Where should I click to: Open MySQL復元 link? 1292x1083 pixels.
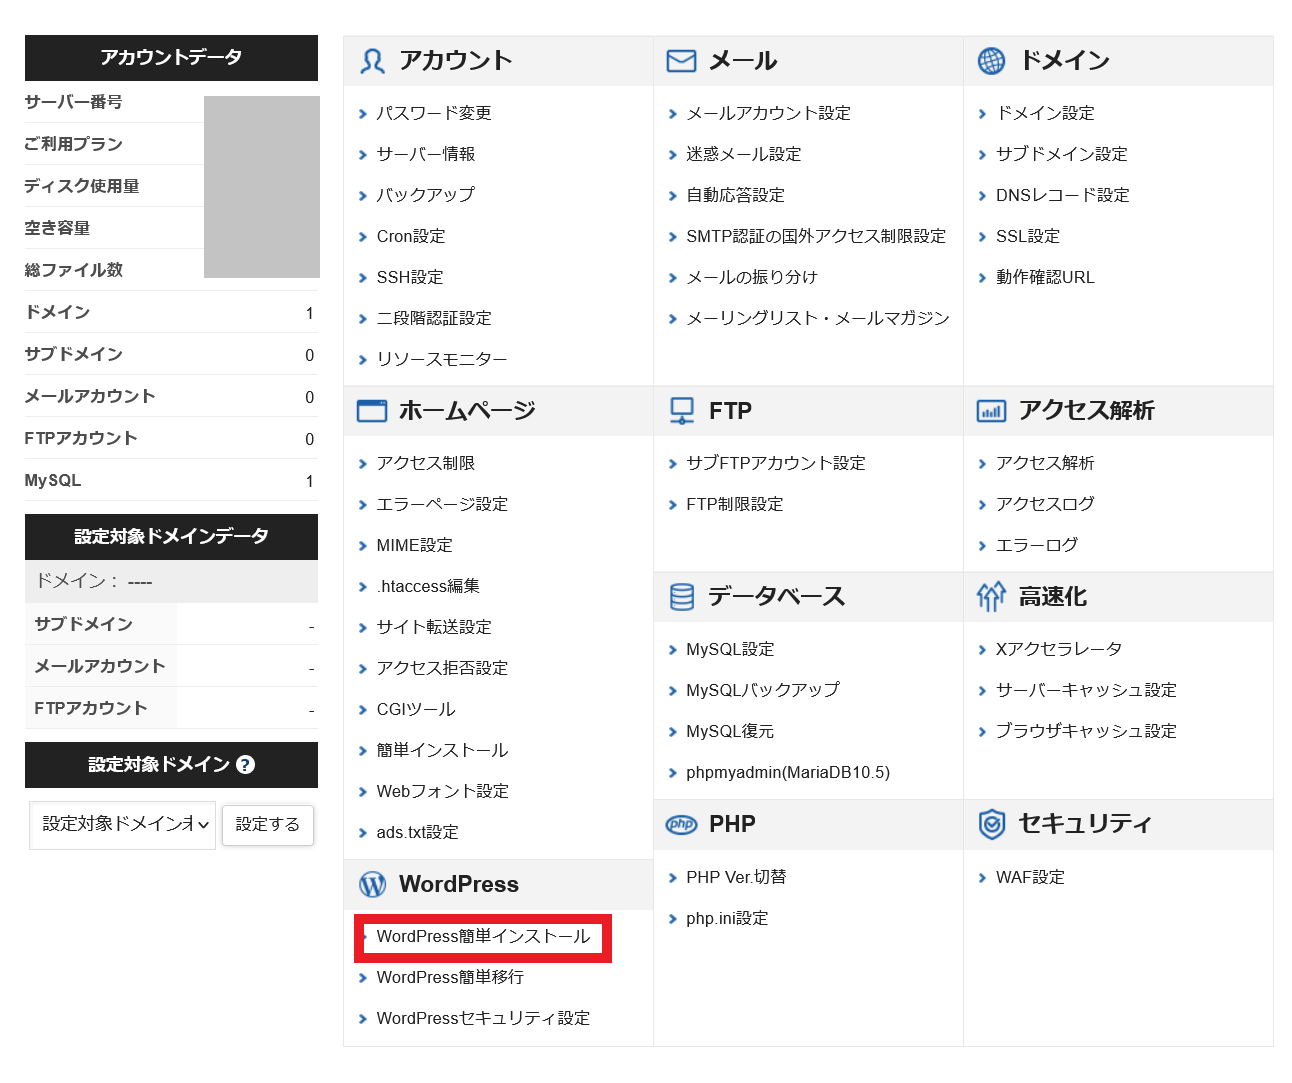[730, 731]
